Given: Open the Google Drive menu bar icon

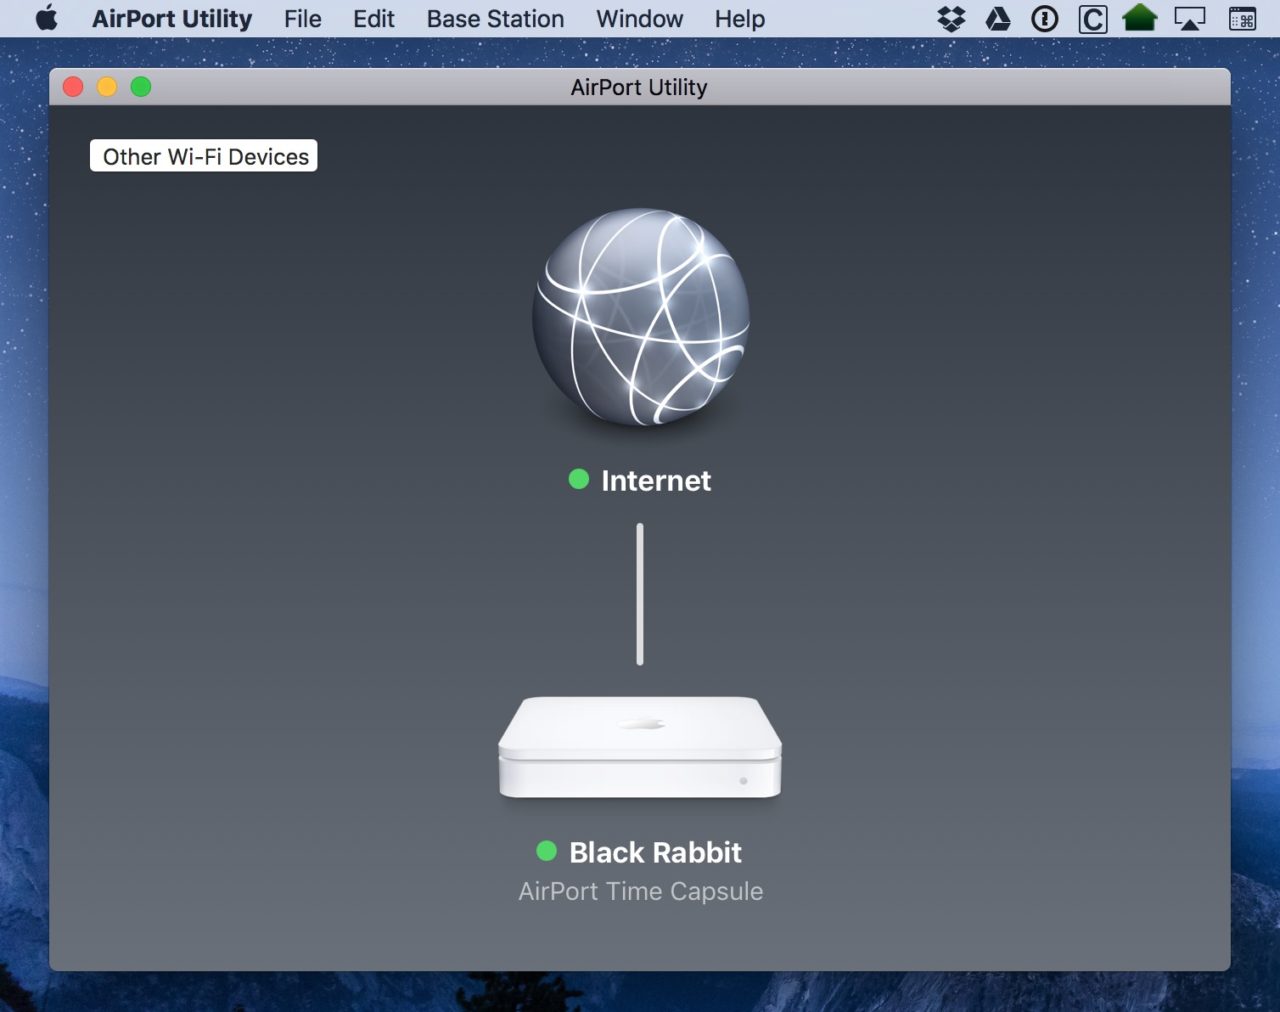Looking at the screenshot, I should (998, 18).
